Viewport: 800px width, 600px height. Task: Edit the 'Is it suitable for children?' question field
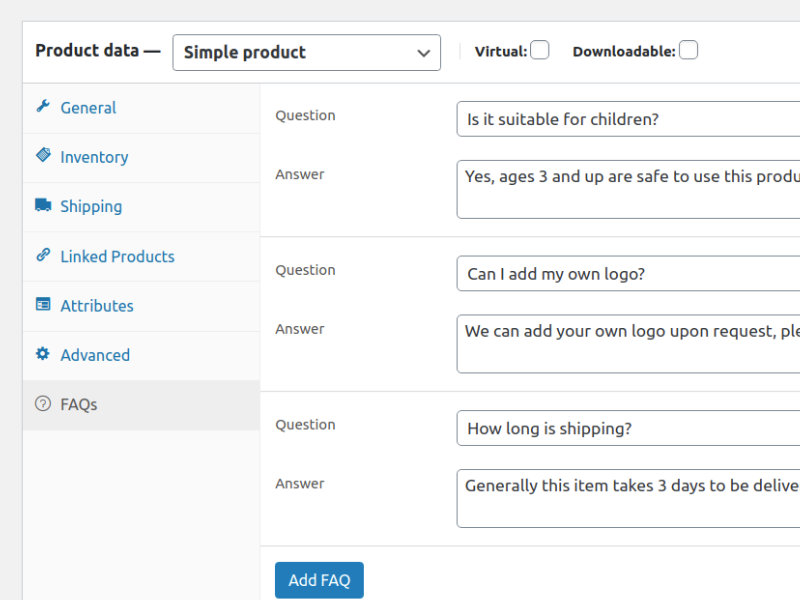(x=628, y=119)
